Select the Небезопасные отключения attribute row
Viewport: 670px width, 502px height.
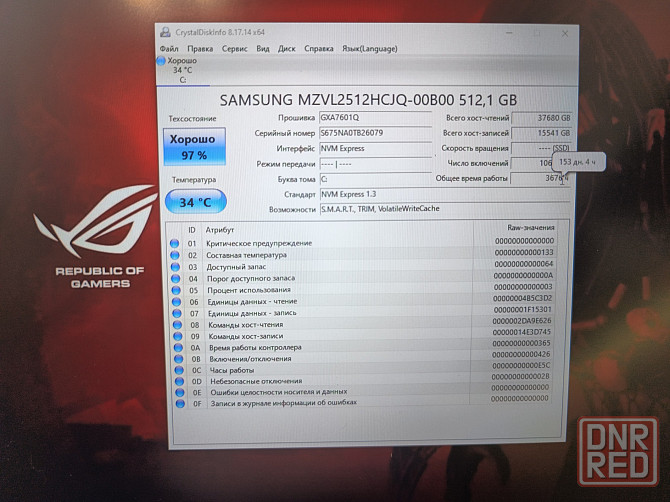click(362, 379)
